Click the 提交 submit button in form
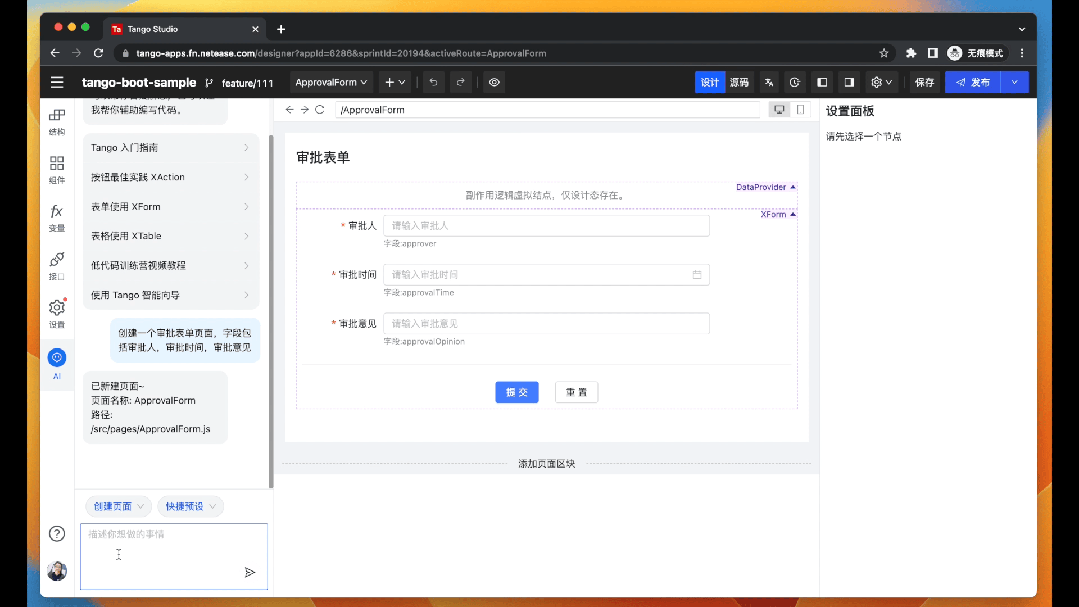1079x607 pixels. pyautogui.click(x=517, y=392)
